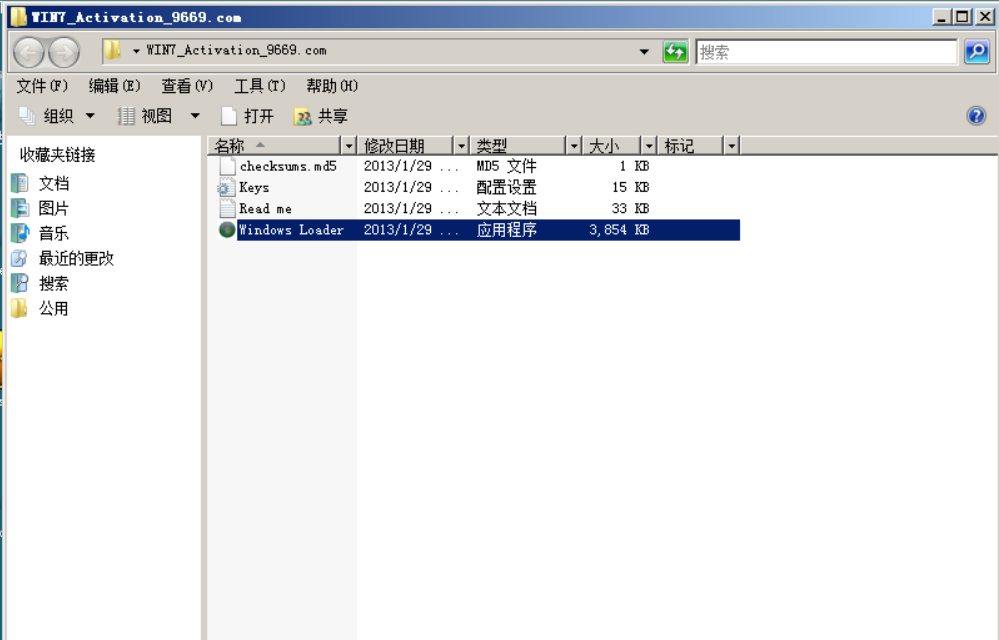Click in the 搜索 input box
This screenshot has height=640, width=999.
826,52
